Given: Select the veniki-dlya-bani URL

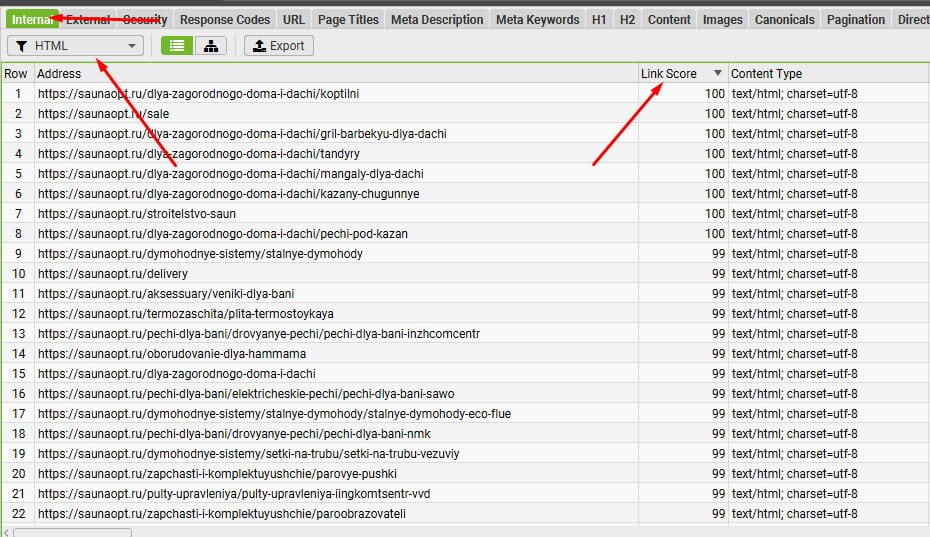Looking at the screenshot, I should (166, 294).
